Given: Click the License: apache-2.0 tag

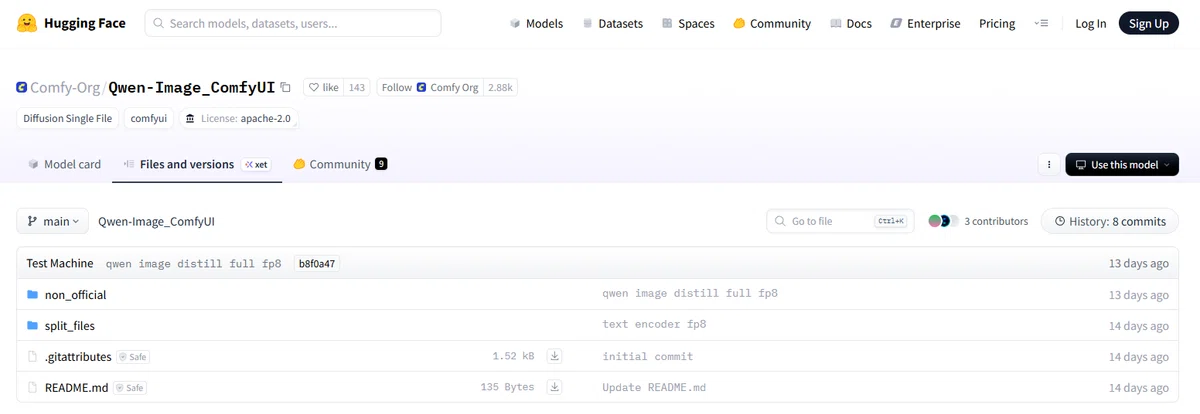Looking at the screenshot, I should coord(239,118).
